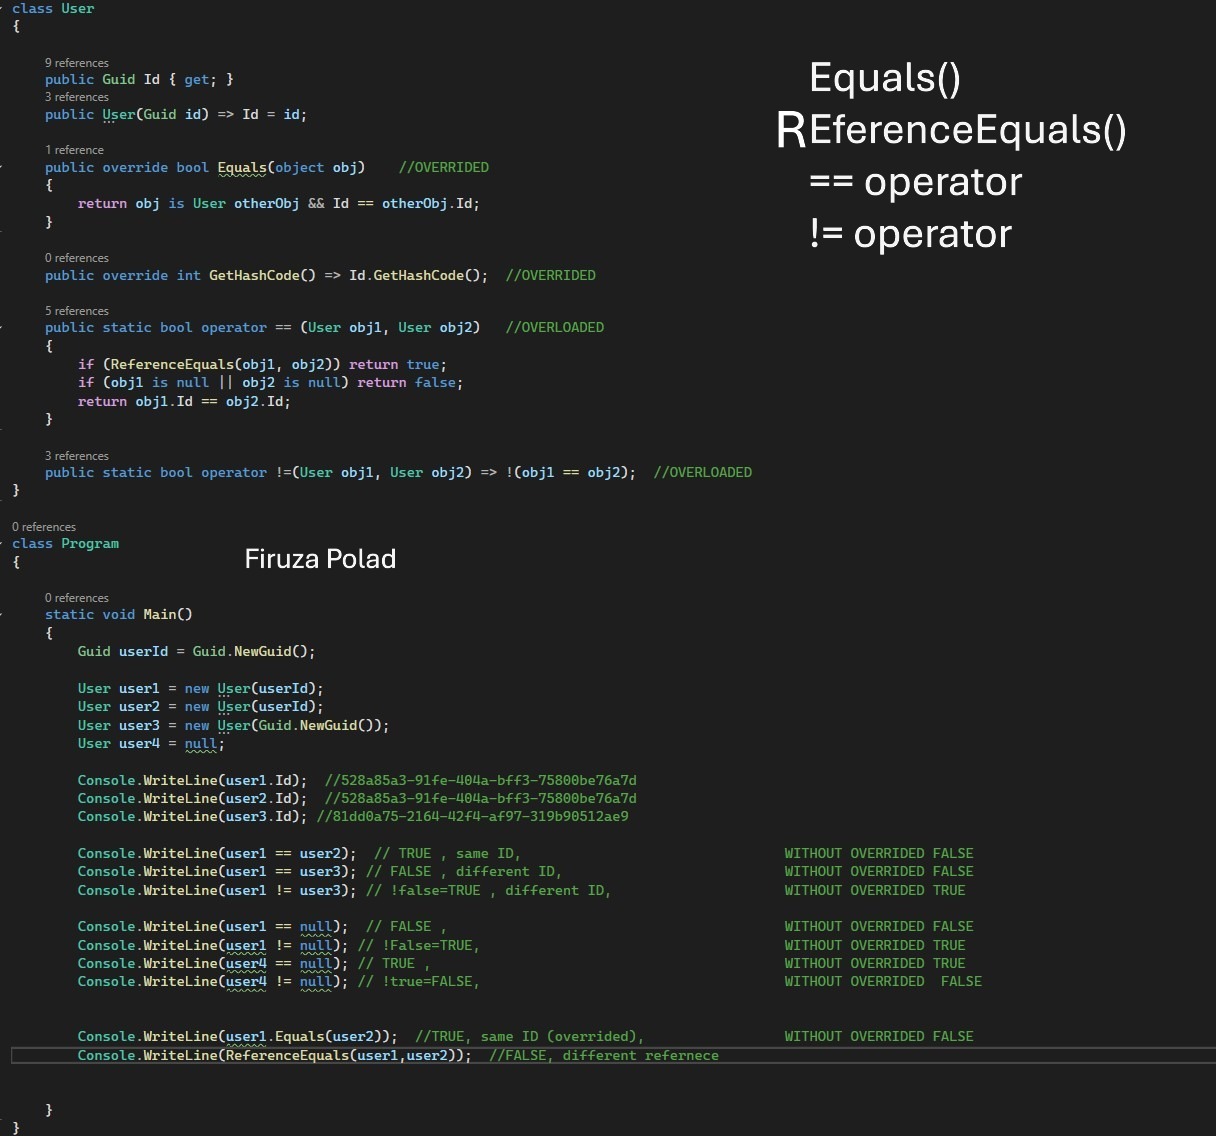Viewport: 1216px width, 1136px height.
Task: Click the '//FALSE, different refernece' comment
Action: 603,1055
